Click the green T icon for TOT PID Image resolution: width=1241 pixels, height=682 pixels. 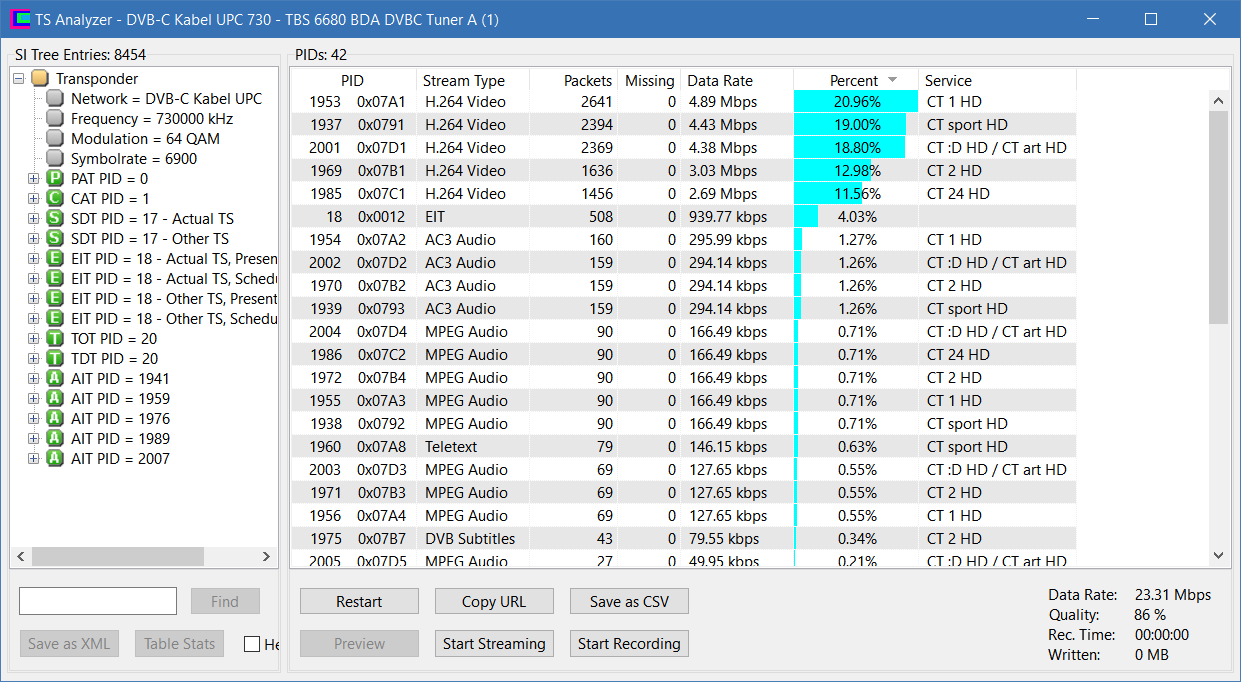[55, 339]
